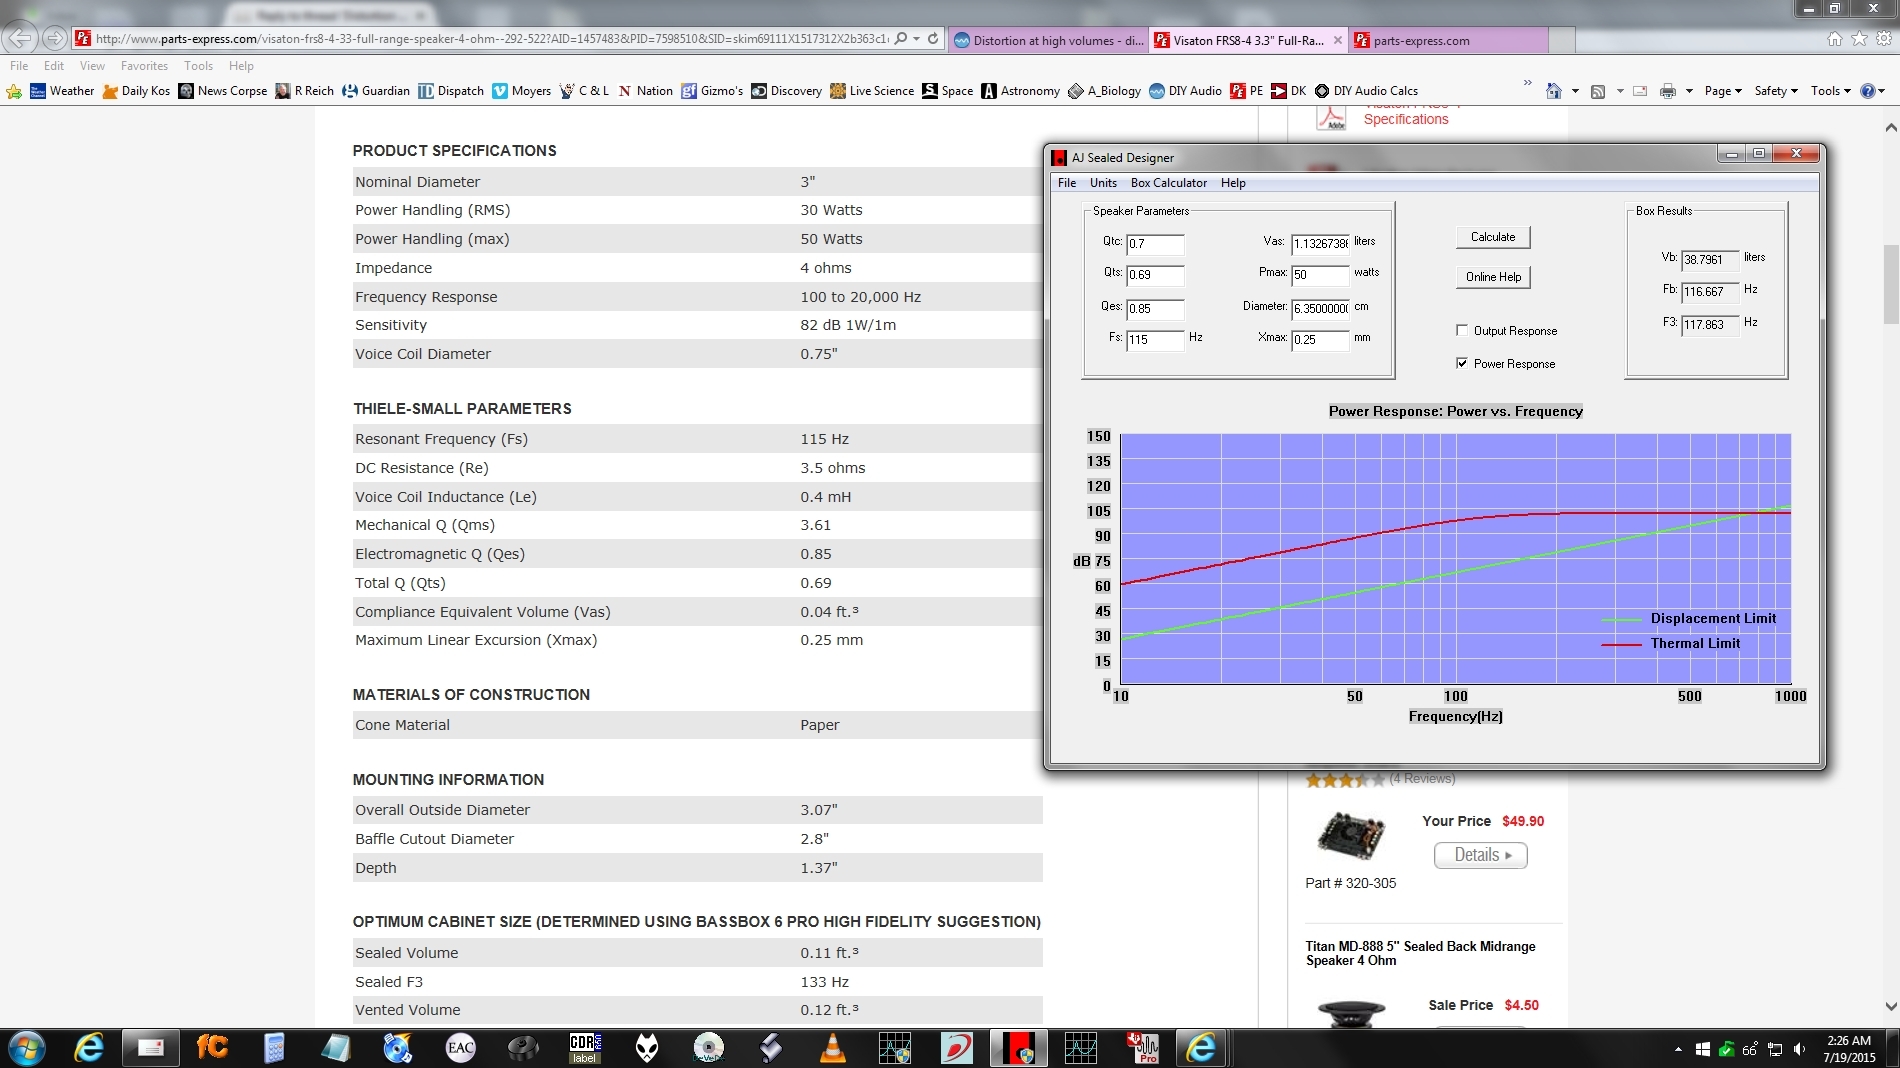Open the Units menu in AJ Sealed Designer
Viewport: 1900px width, 1068px height.
(x=1103, y=183)
